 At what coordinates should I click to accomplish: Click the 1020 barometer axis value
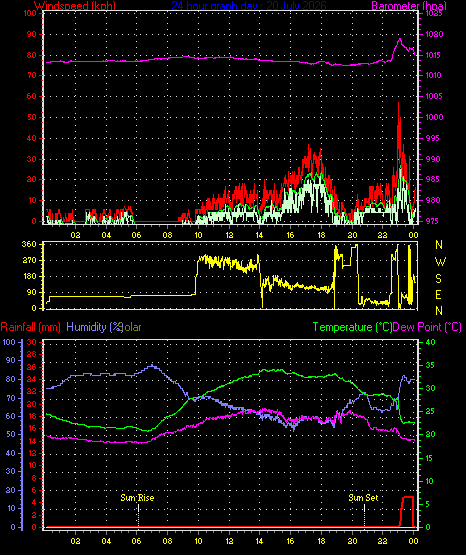tap(434, 34)
